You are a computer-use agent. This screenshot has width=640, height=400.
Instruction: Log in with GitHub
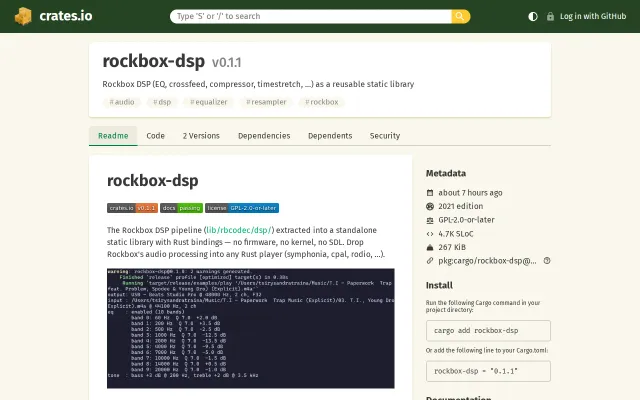coord(593,16)
